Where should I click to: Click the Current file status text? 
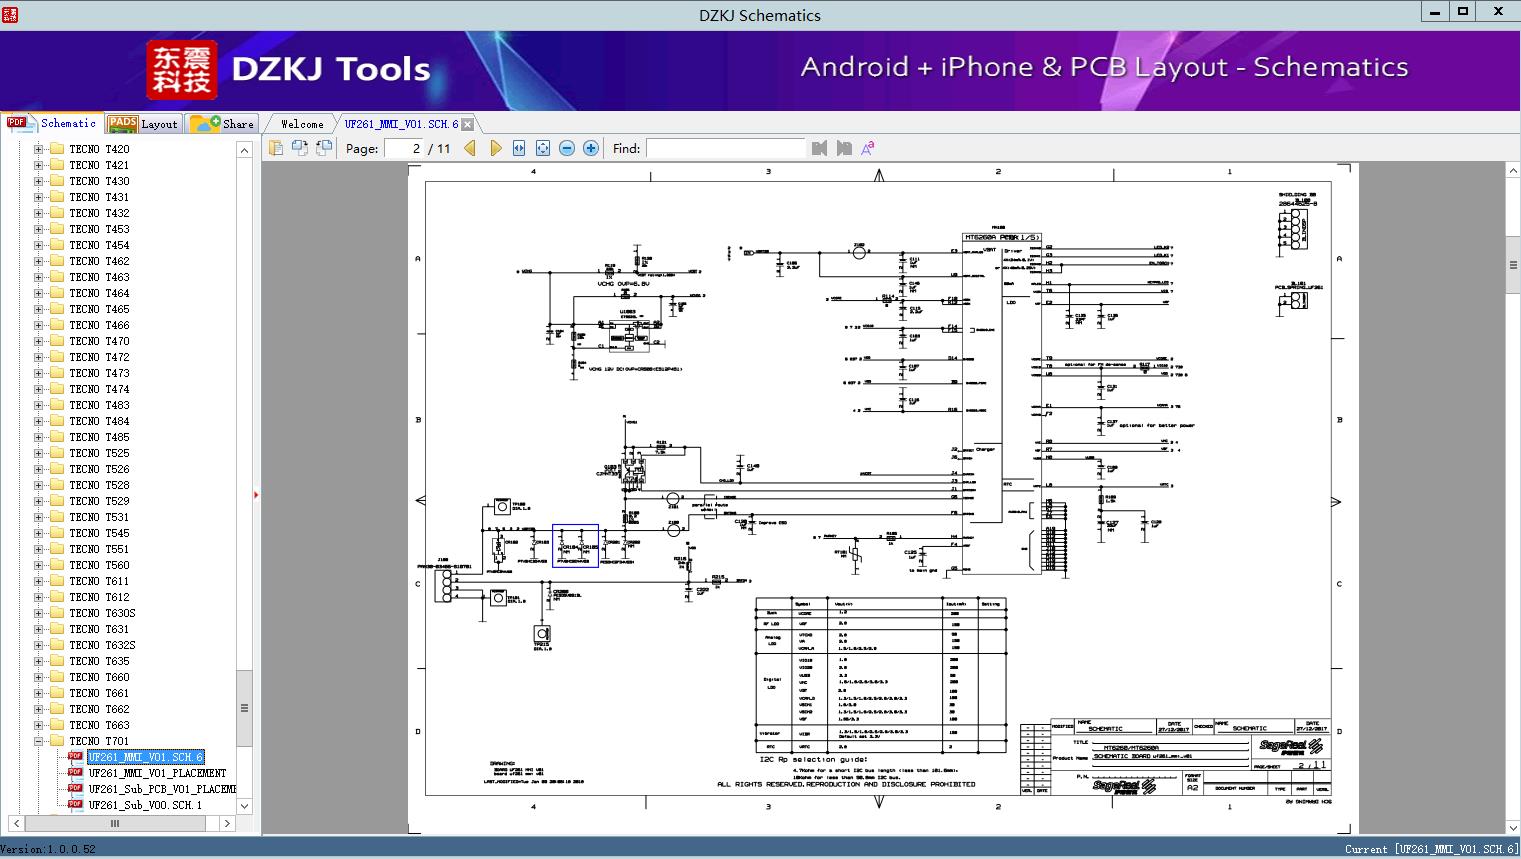point(1431,849)
